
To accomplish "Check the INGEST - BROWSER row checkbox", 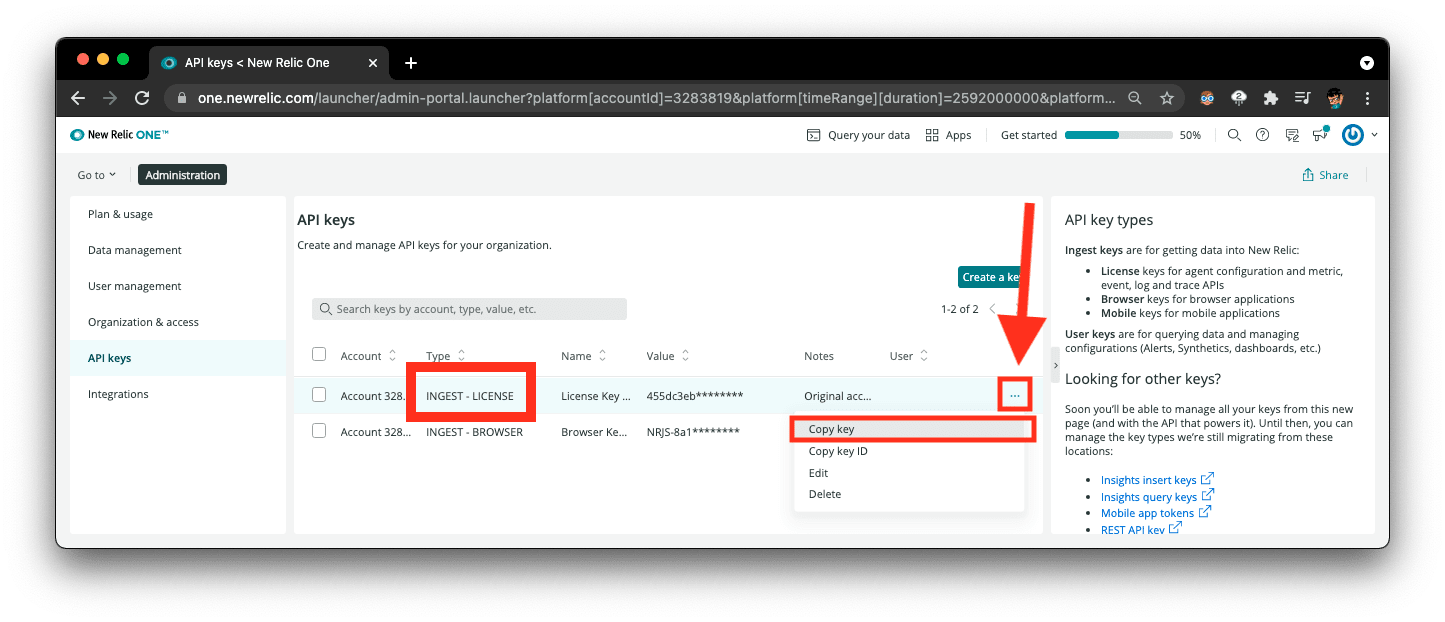I will (x=319, y=431).
